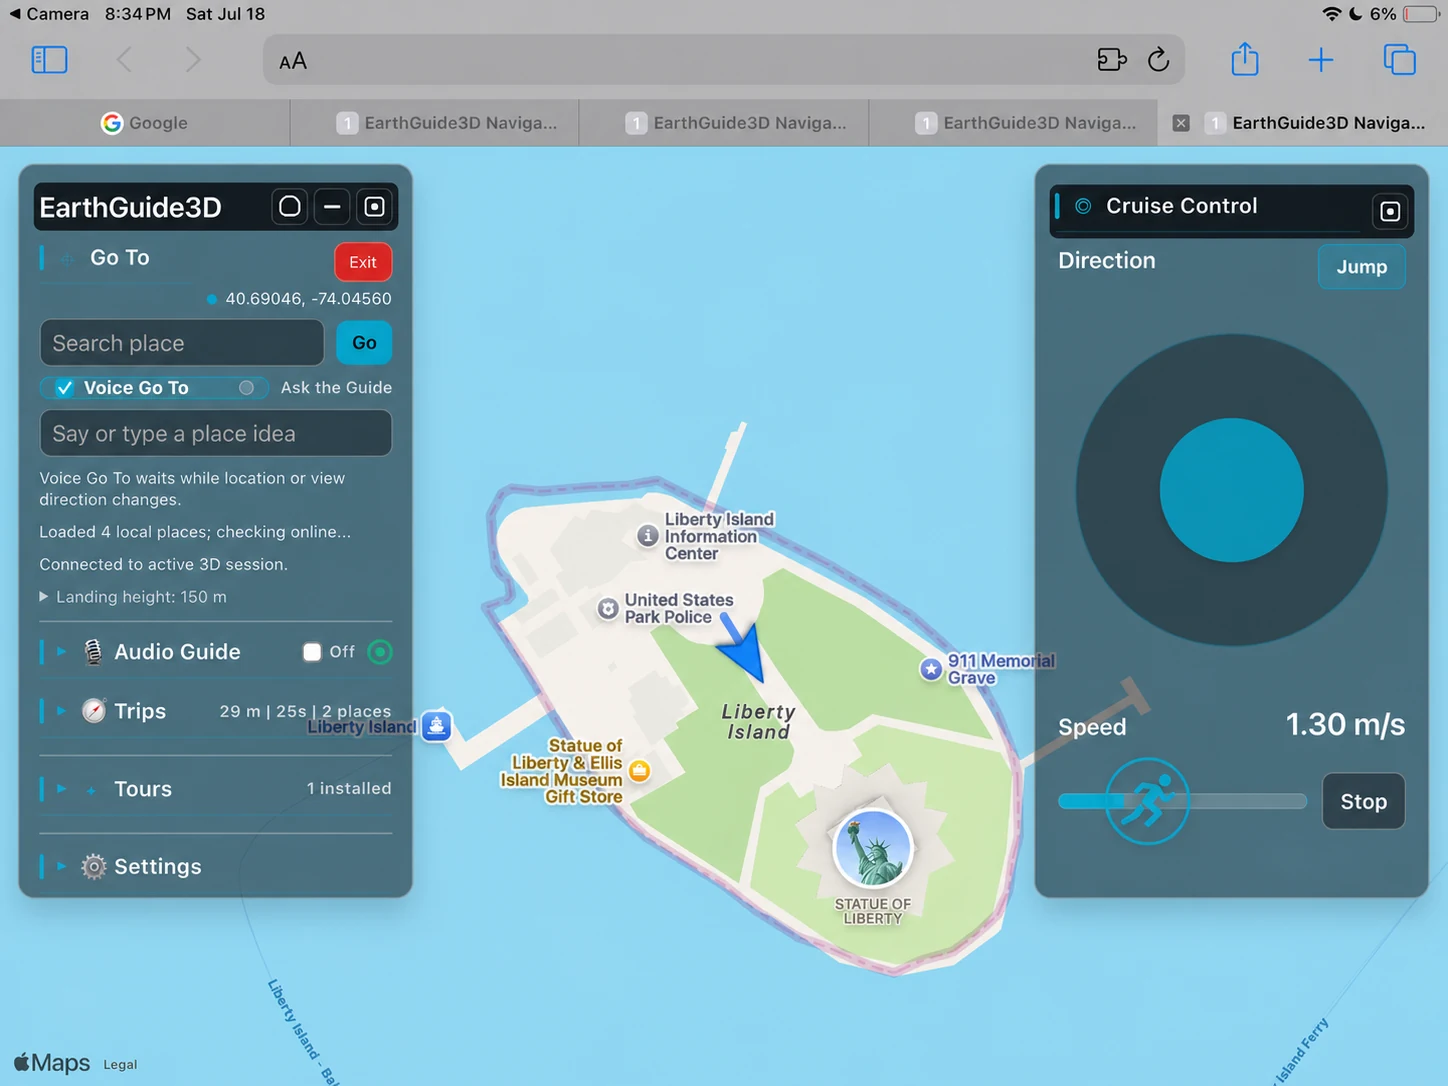Minimize the EarthGuide3D panel
The image size is (1448, 1086).
tap(332, 207)
